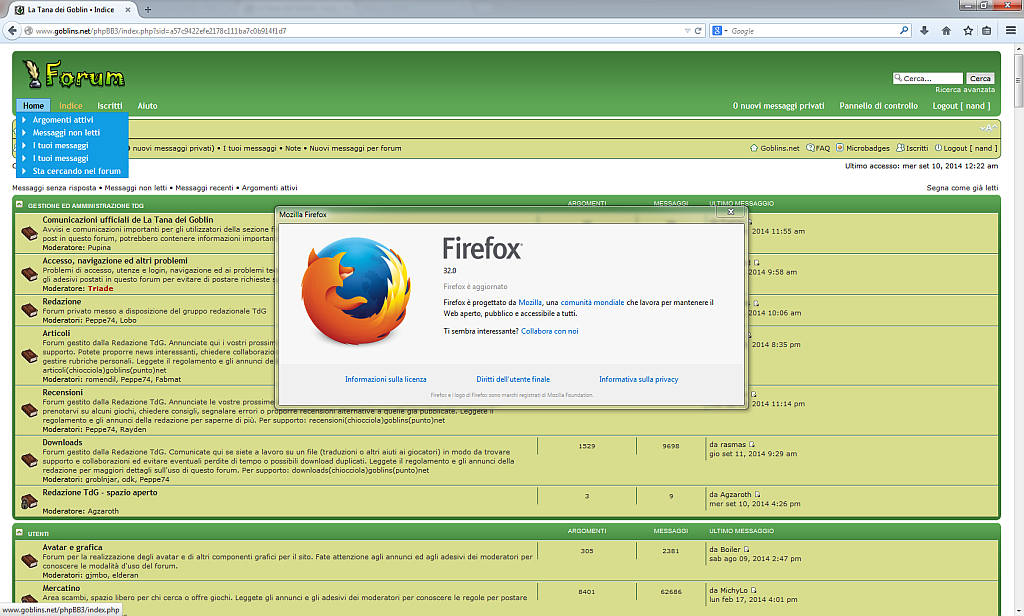
Task: Open Pannello di controllo
Action: 878,106
